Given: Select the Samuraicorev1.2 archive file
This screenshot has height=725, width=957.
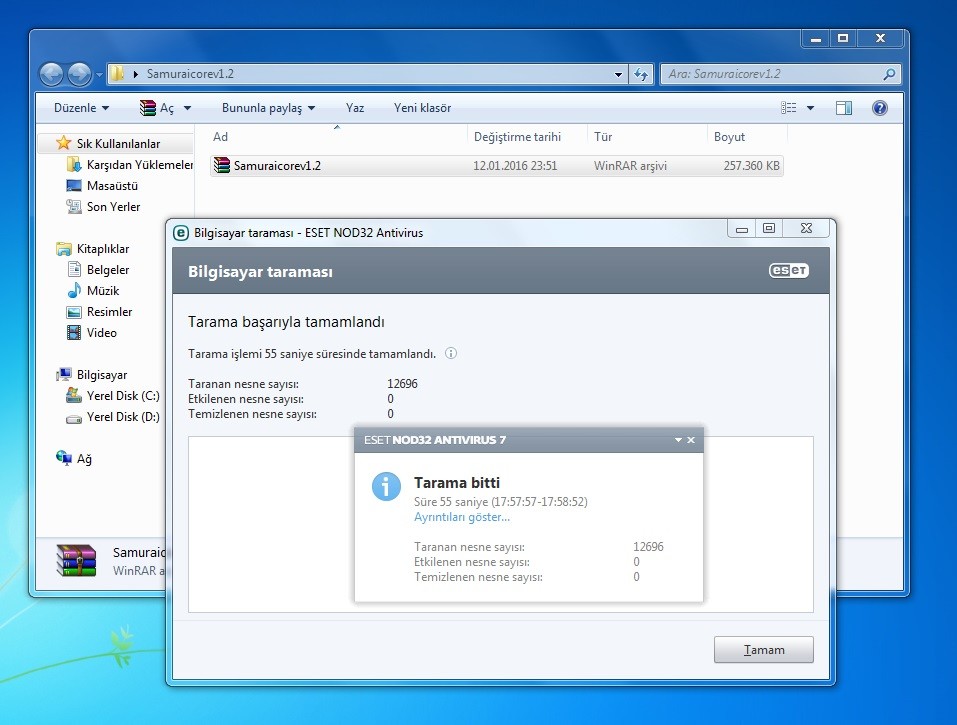Looking at the screenshot, I should [496, 165].
